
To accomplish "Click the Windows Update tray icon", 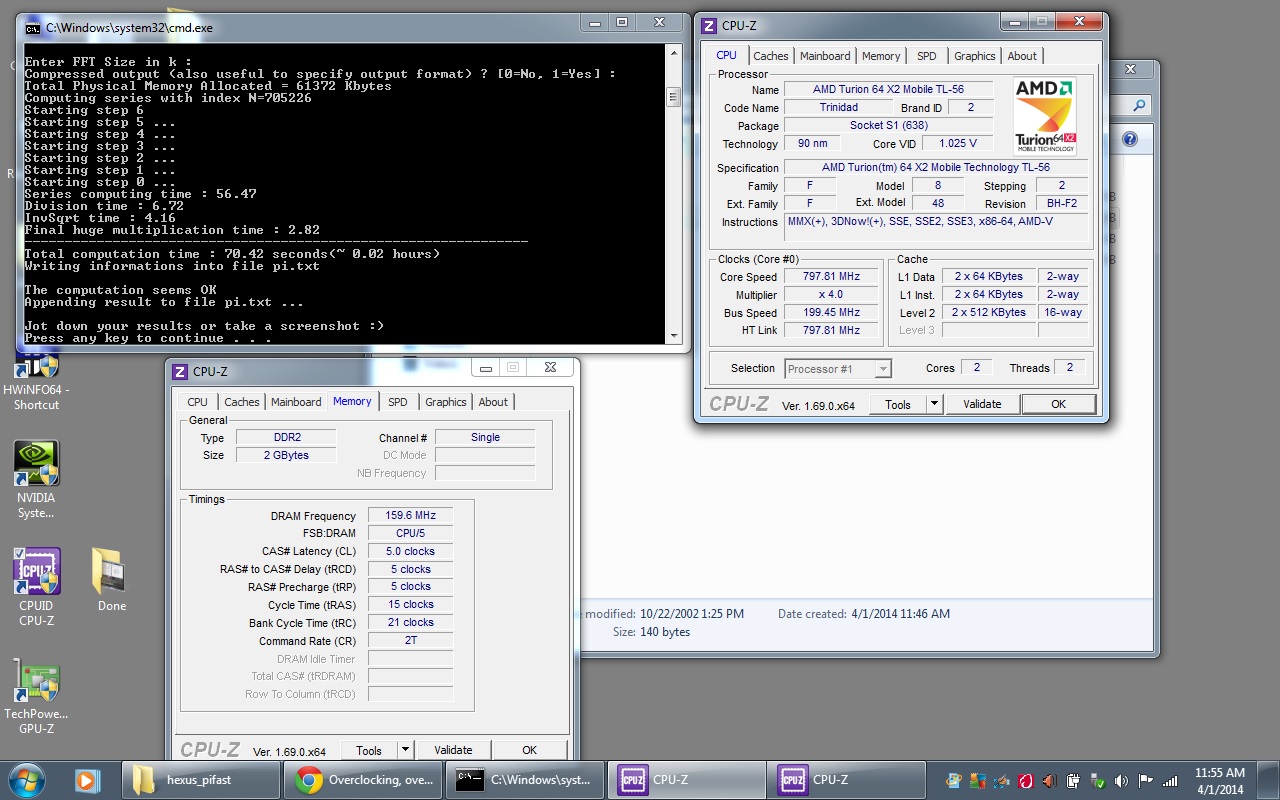I will click(x=954, y=781).
